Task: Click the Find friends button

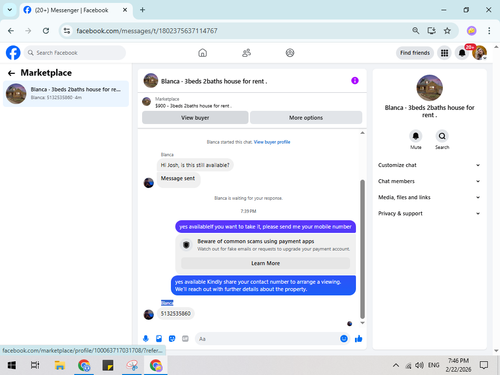Action: (x=415, y=53)
